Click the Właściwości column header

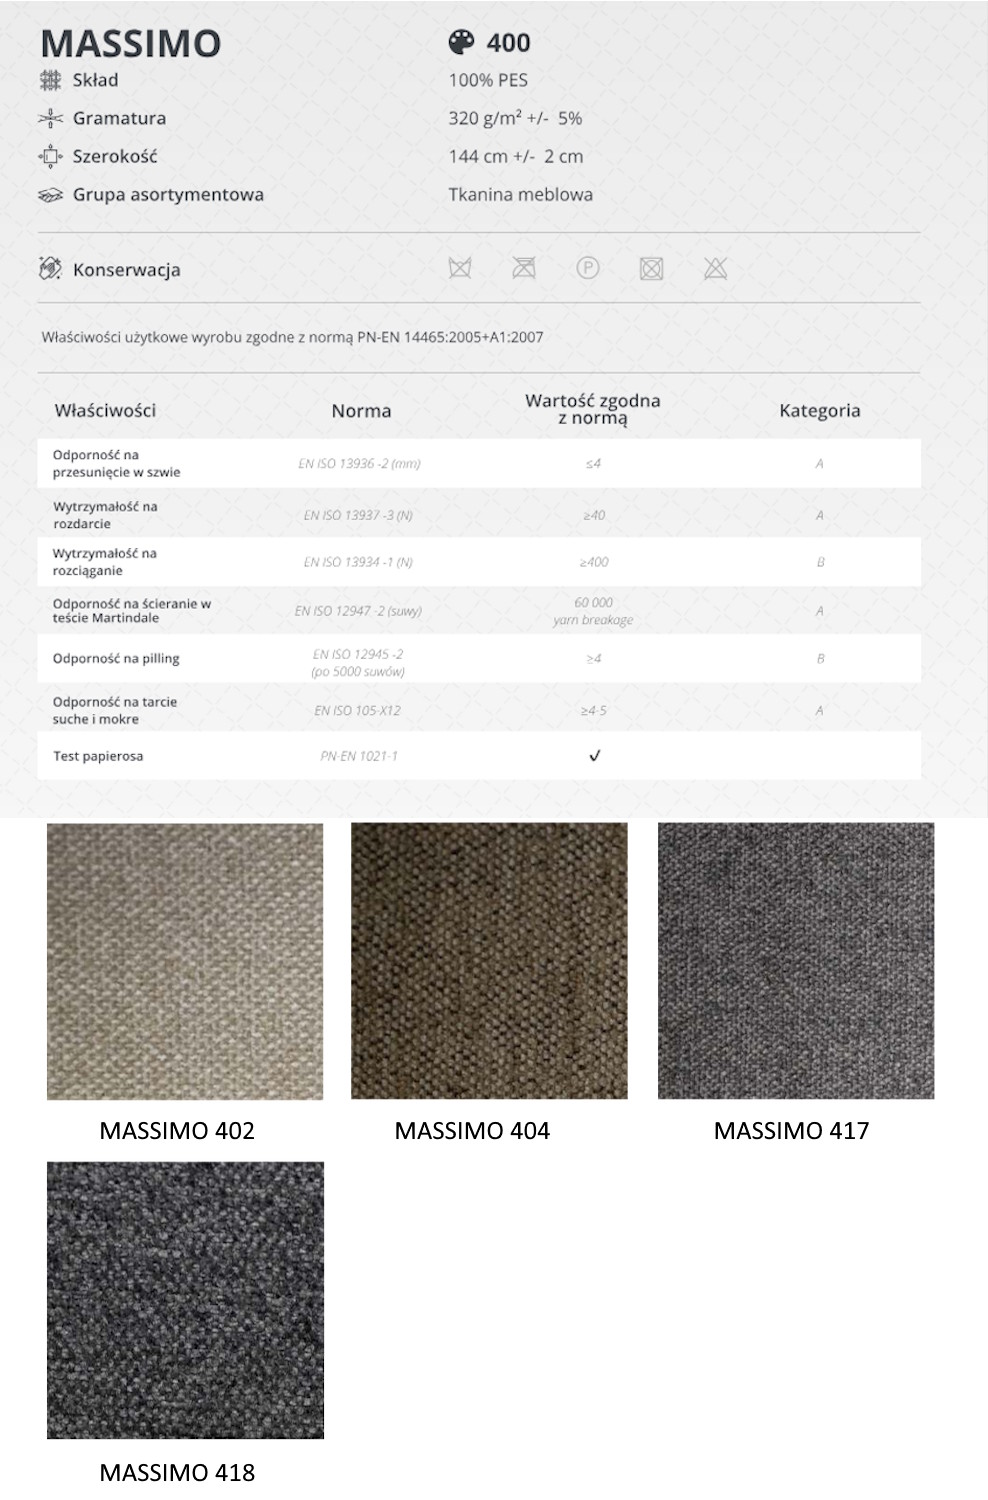(105, 410)
